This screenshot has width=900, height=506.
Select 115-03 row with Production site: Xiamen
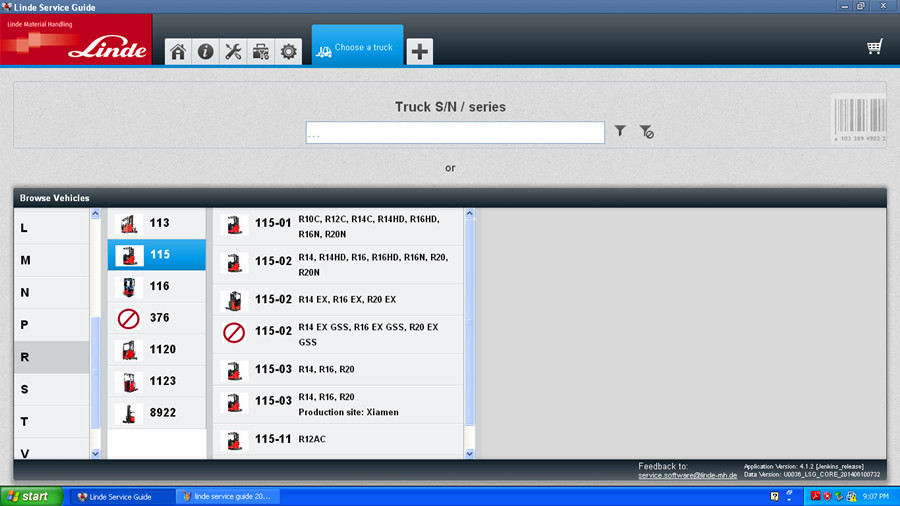click(x=339, y=404)
